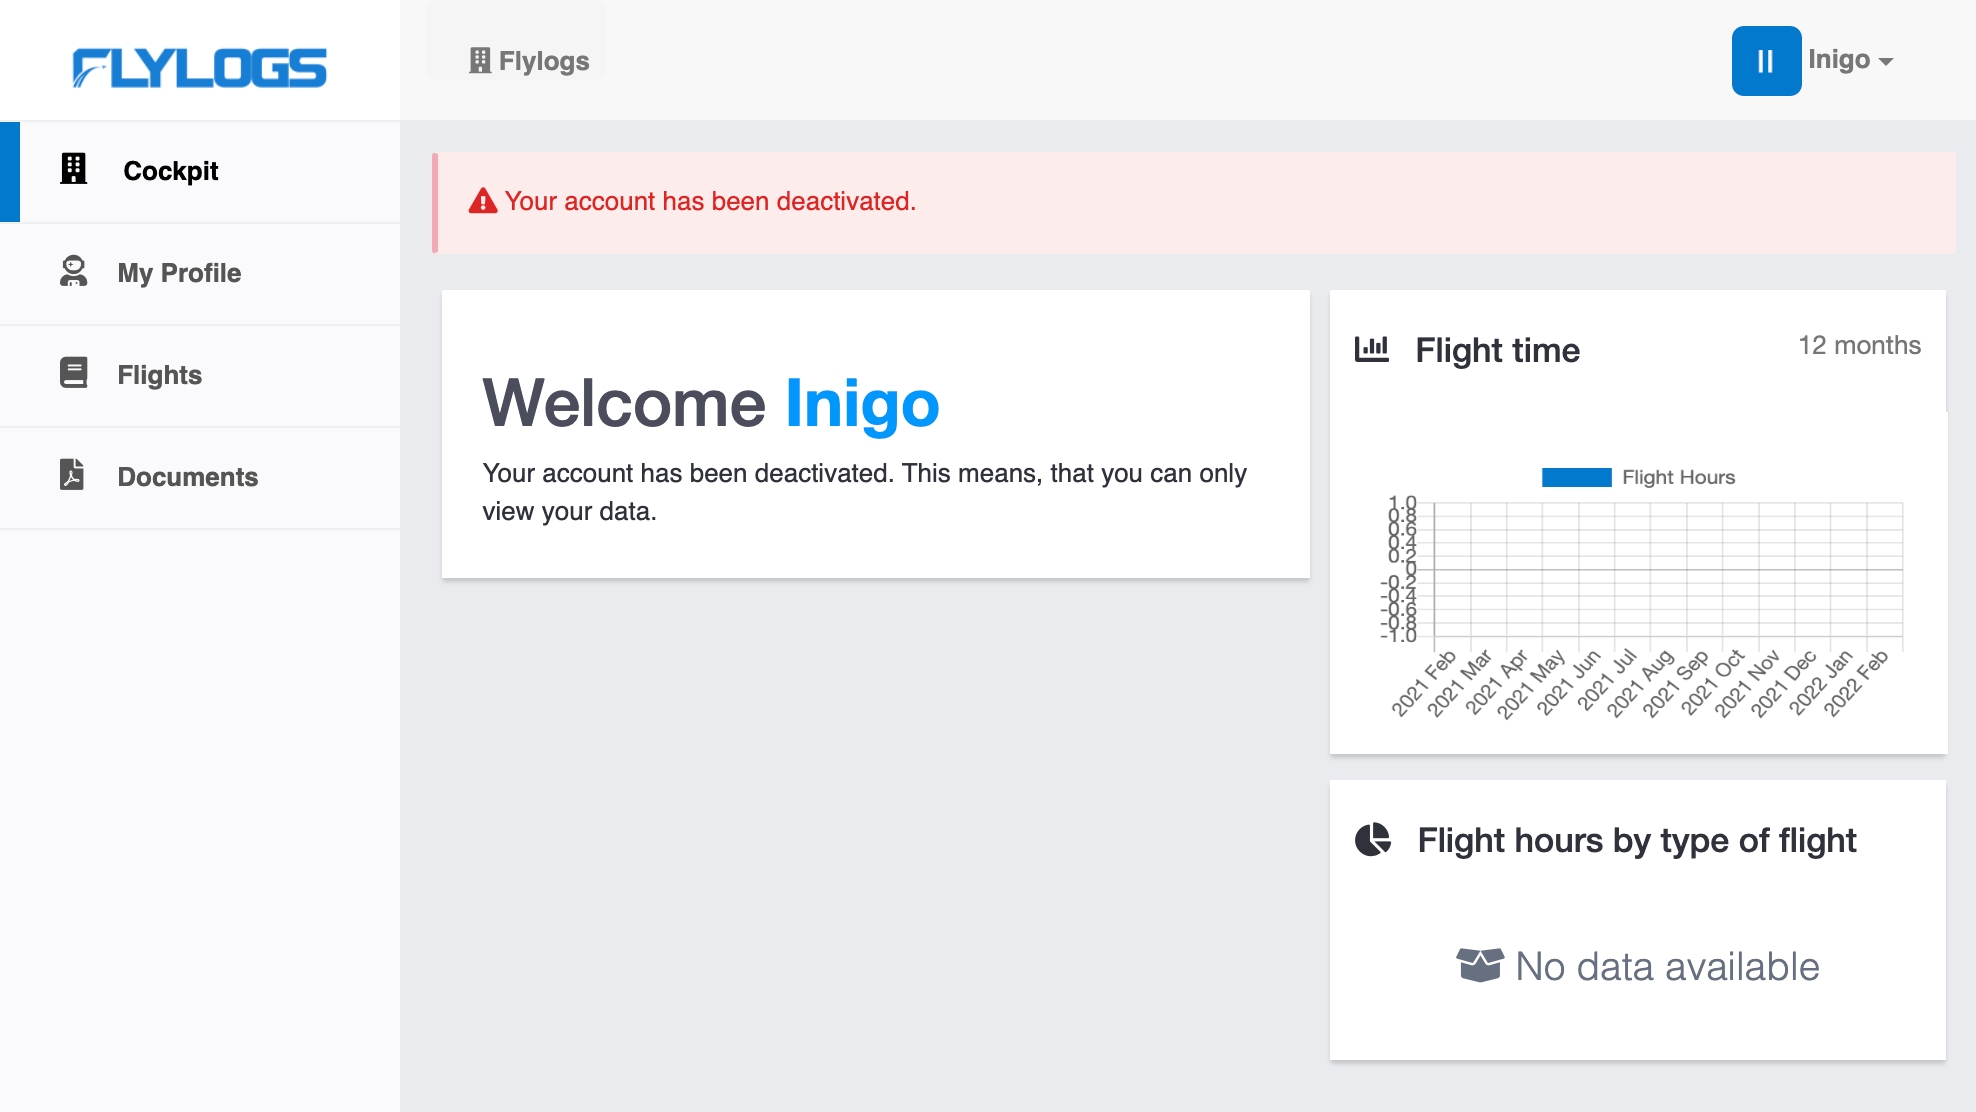Click the 12 months period label
1976x1112 pixels.
[1859, 345]
